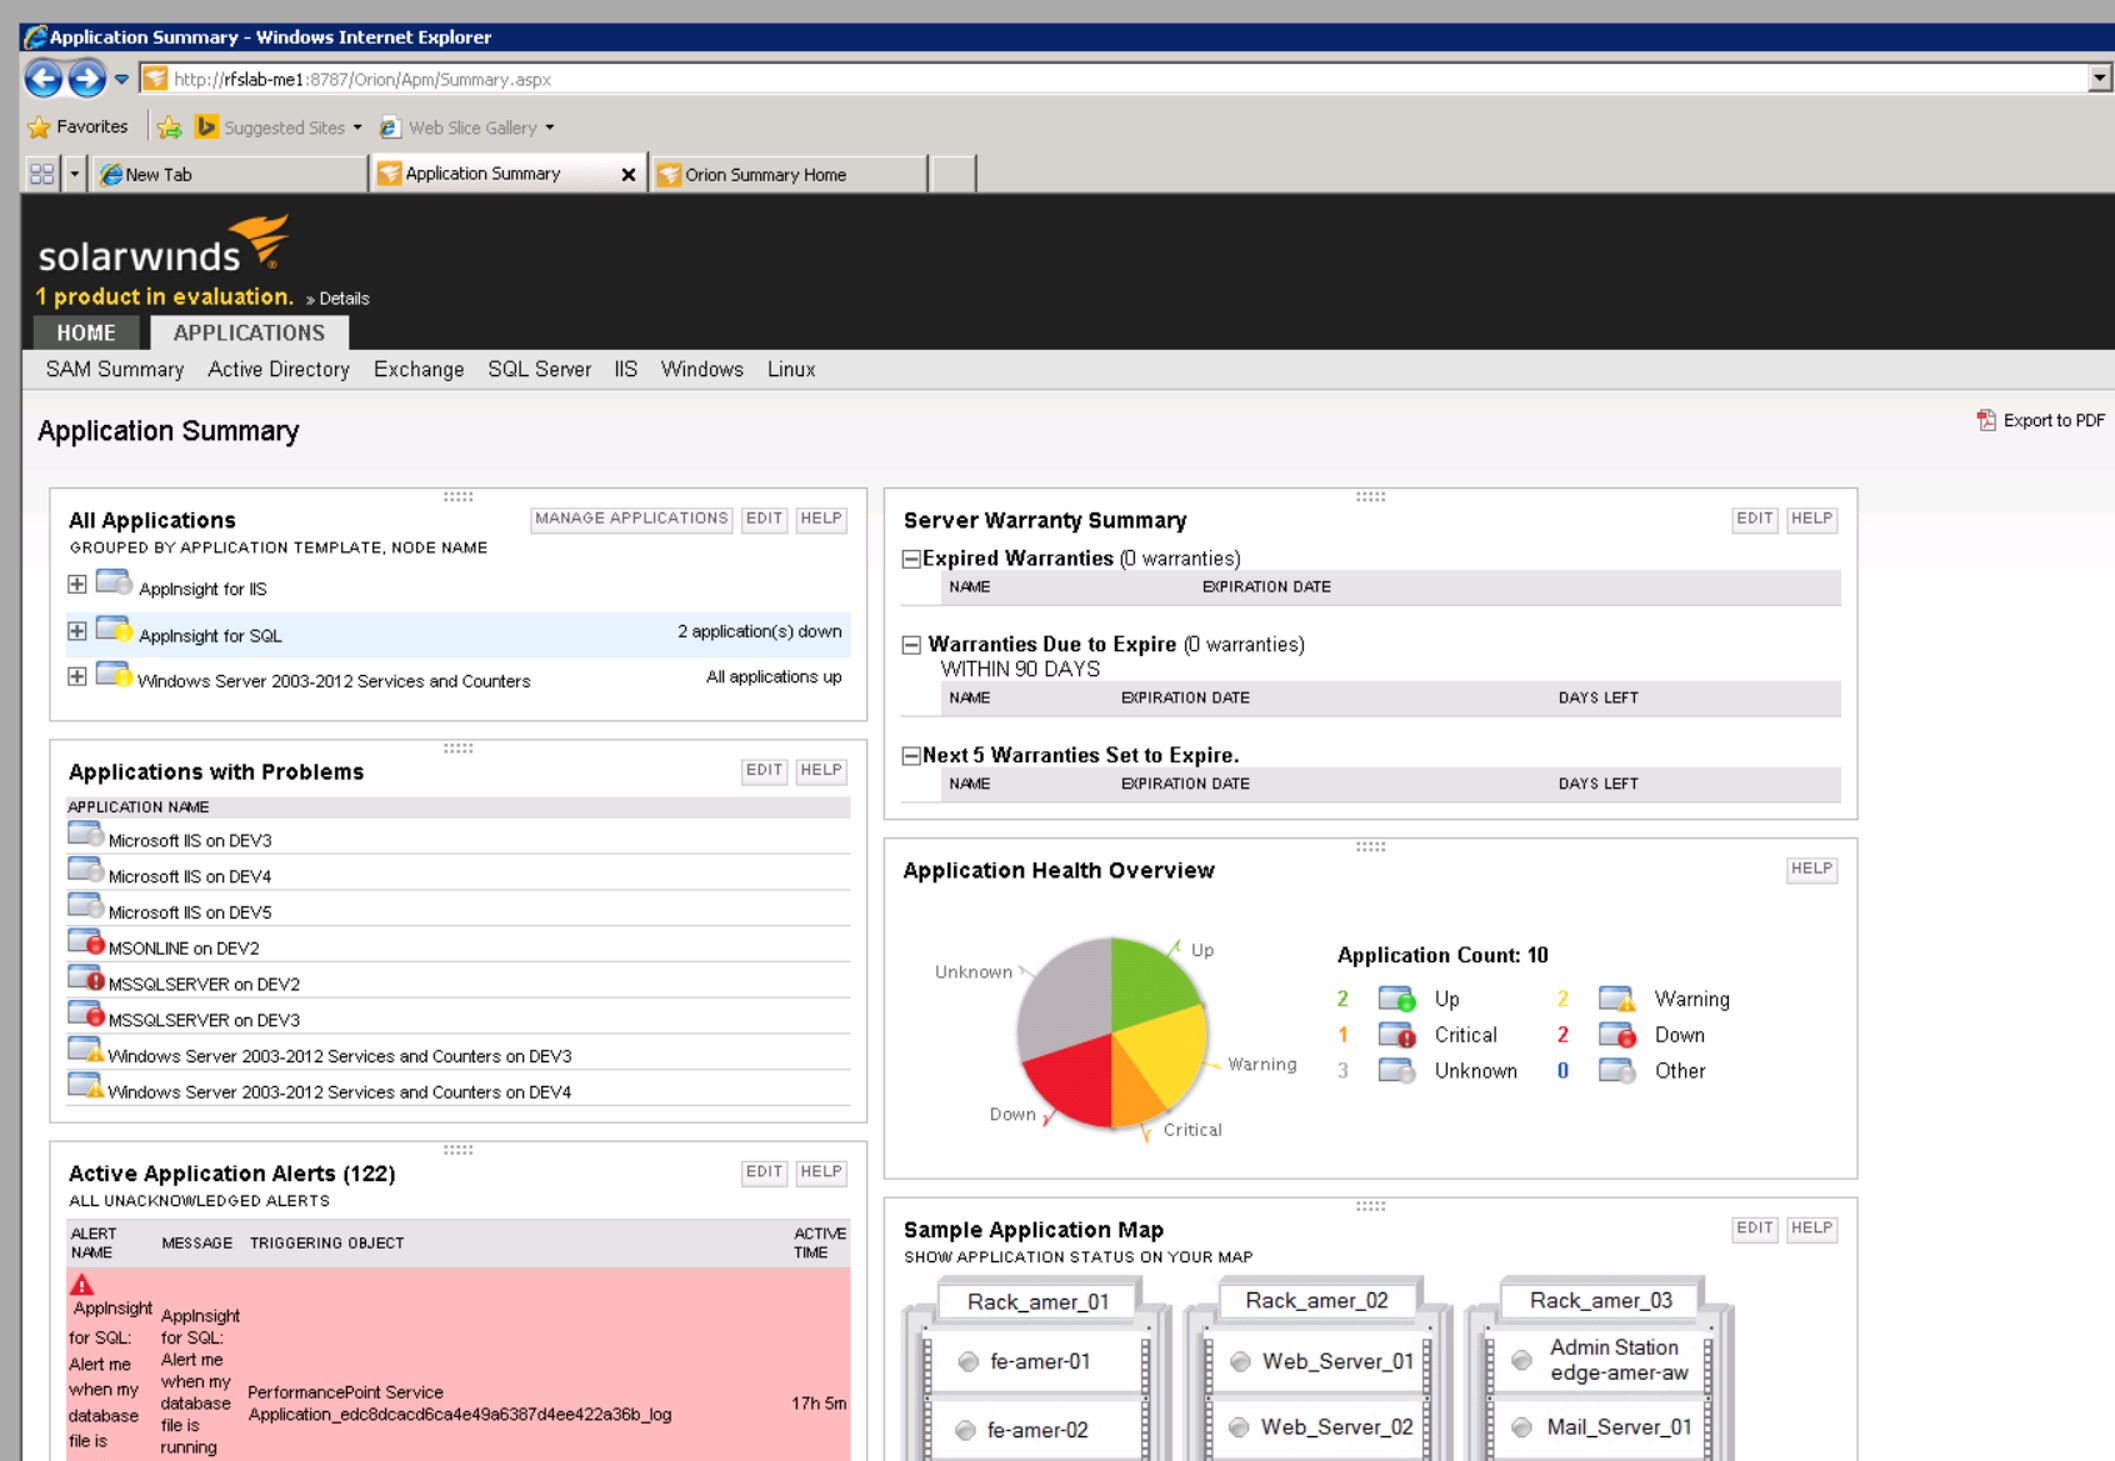Click MANAGE APPLICATIONS button
Image resolution: width=2115 pixels, height=1461 pixels.
click(x=631, y=519)
